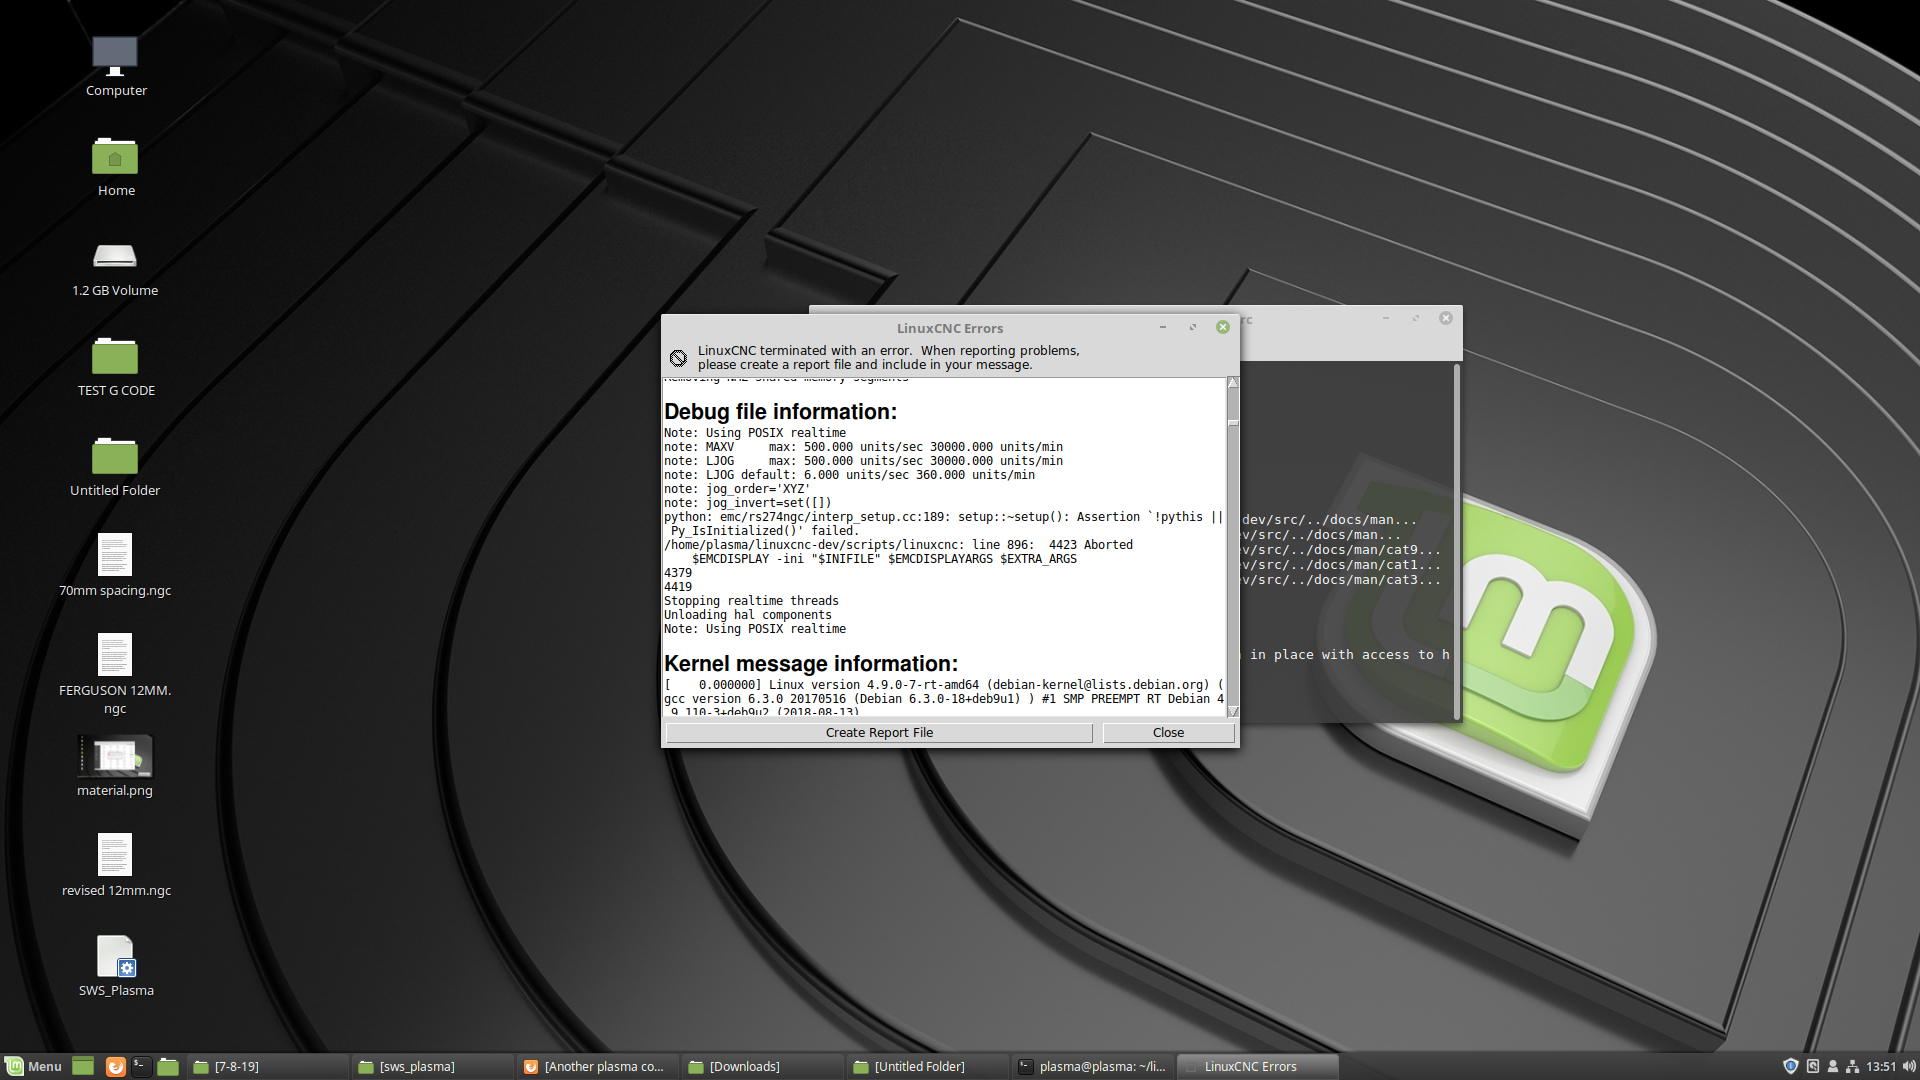This screenshot has width=1920, height=1080.
Task: Switch to the [Downloads] taskbar window
Action: pos(762,1067)
